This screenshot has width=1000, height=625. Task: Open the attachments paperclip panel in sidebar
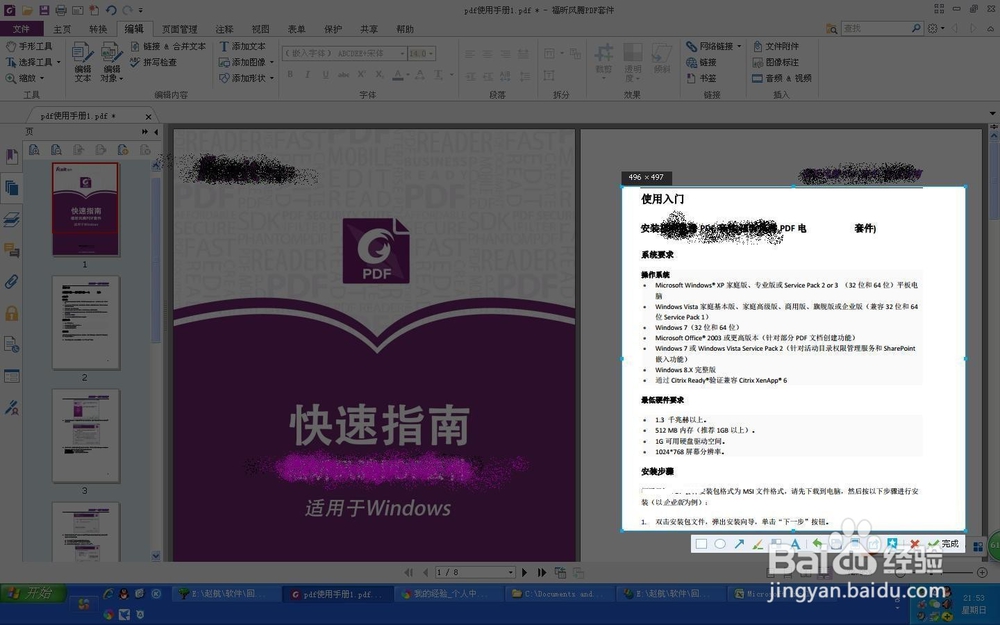click(x=11, y=282)
